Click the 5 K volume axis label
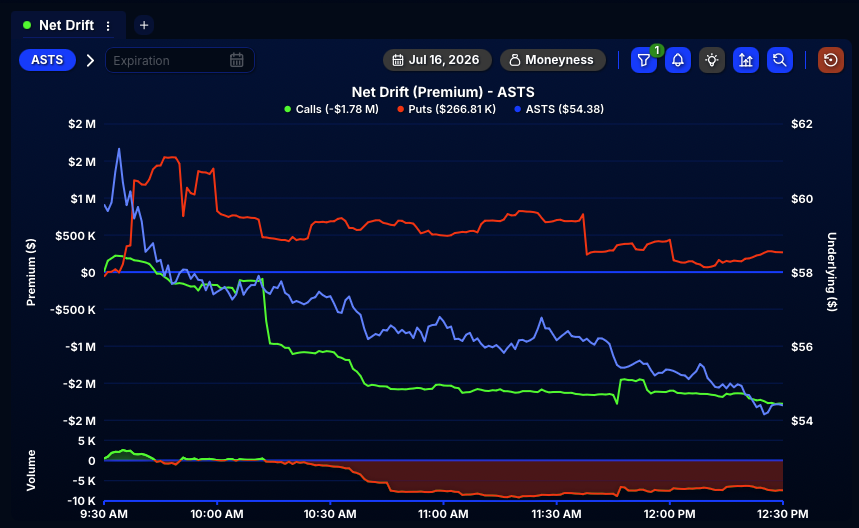Viewport: 859px width, 528px height. point(87,441)
